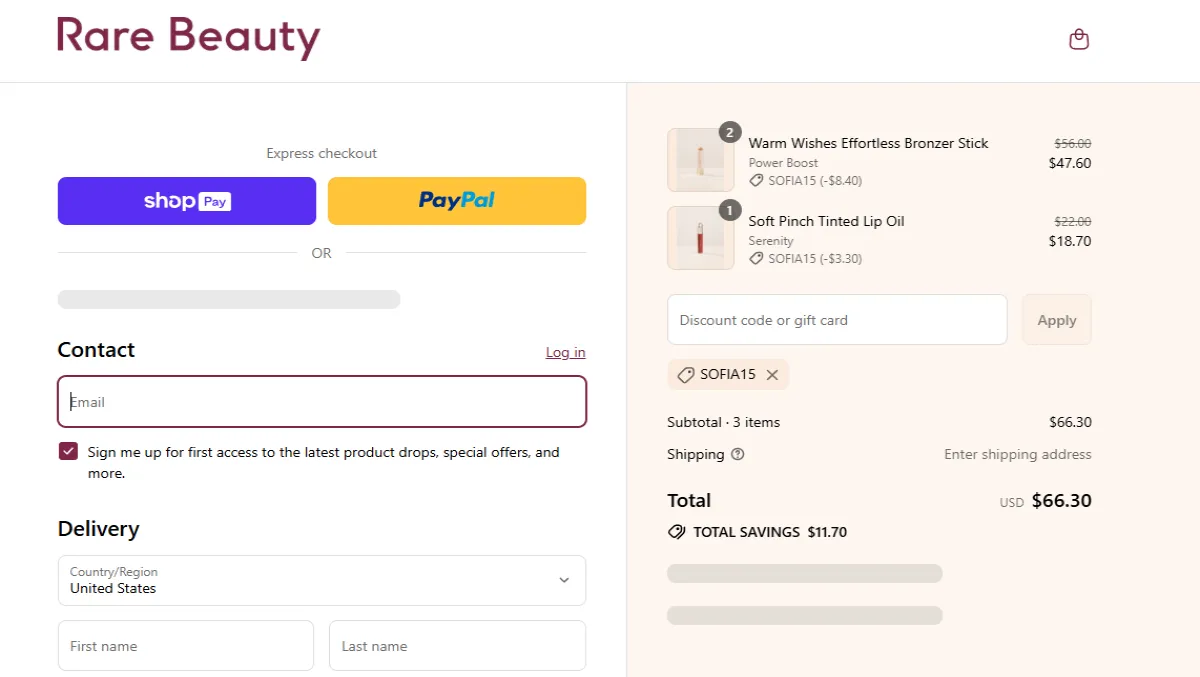
Task: Focus the Email input field
Action: [321, 402]
